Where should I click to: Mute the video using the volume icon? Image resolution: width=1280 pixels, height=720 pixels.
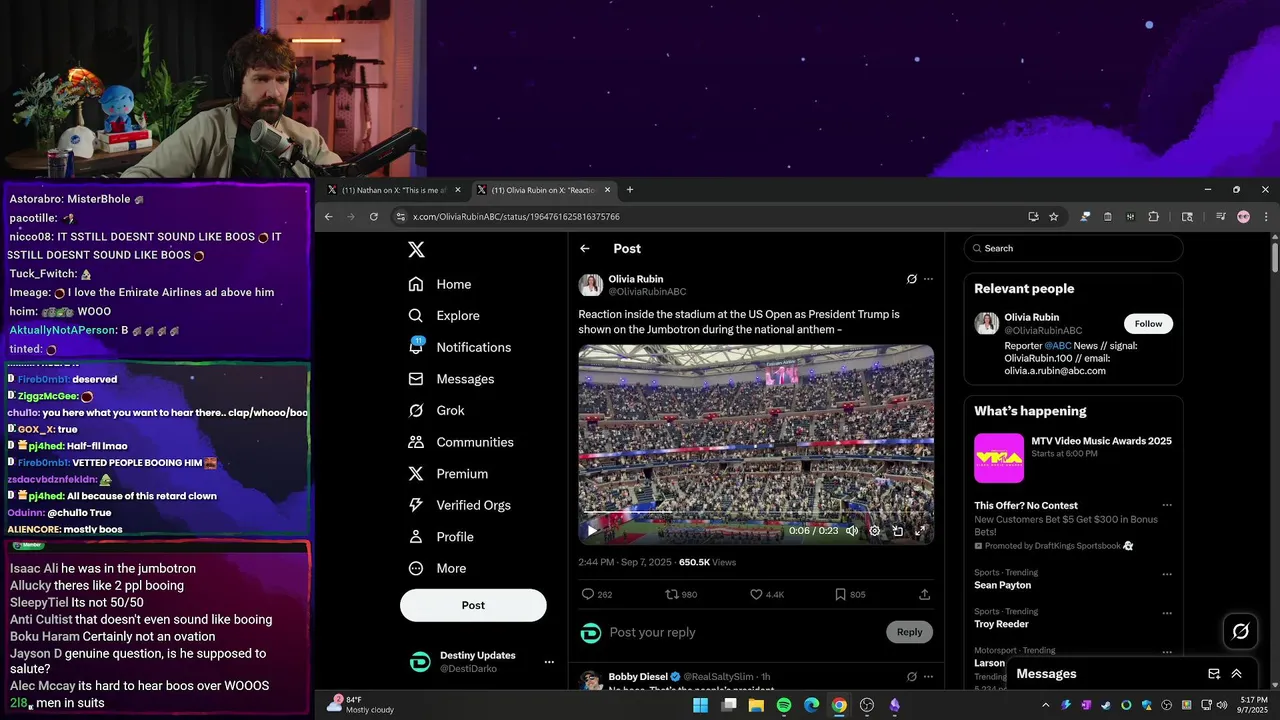[852, 531]
